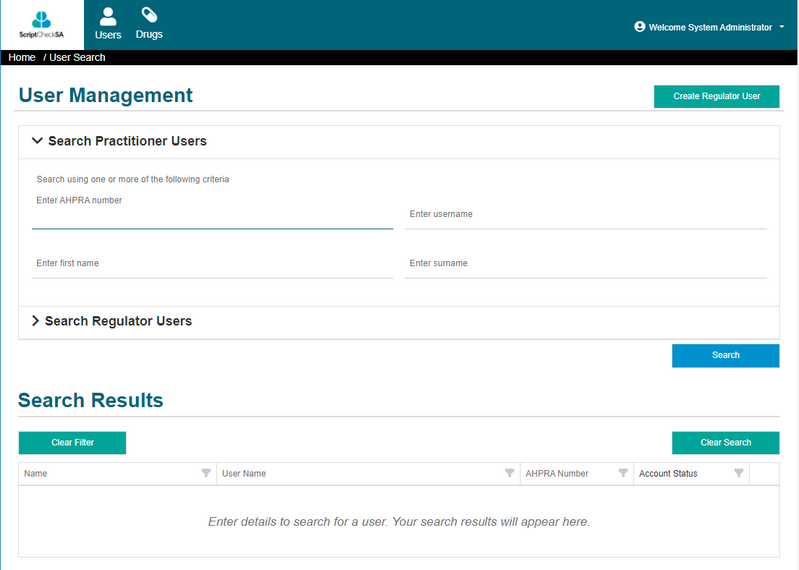Select User Search in the breadcrumb
Screen dimensions: 799x570
click(77, 58)
